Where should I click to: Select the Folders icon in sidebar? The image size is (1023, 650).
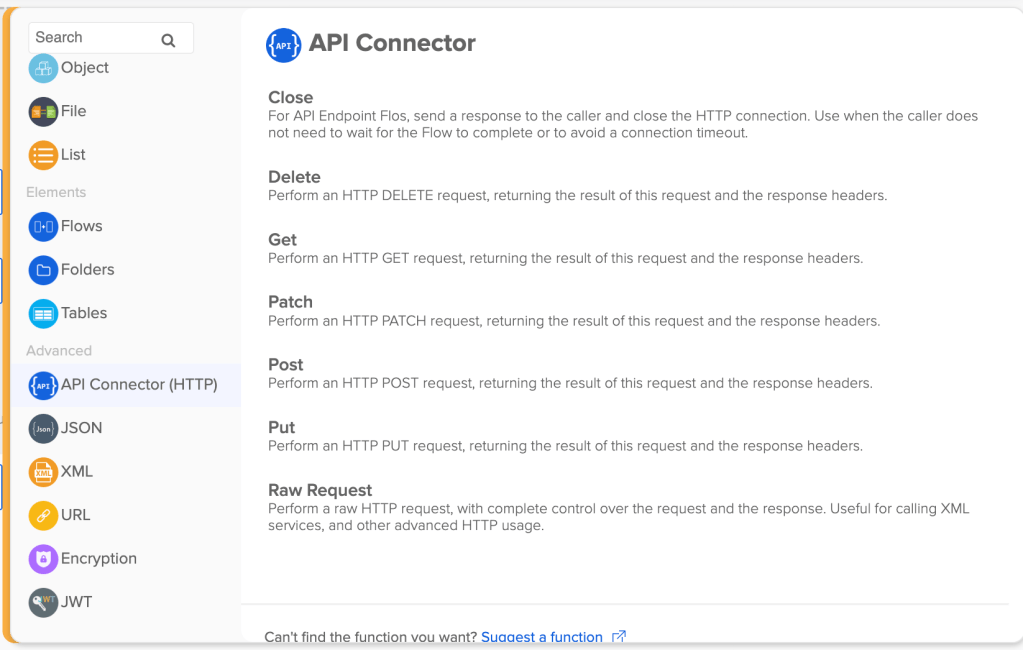click(x=43, y=270)
